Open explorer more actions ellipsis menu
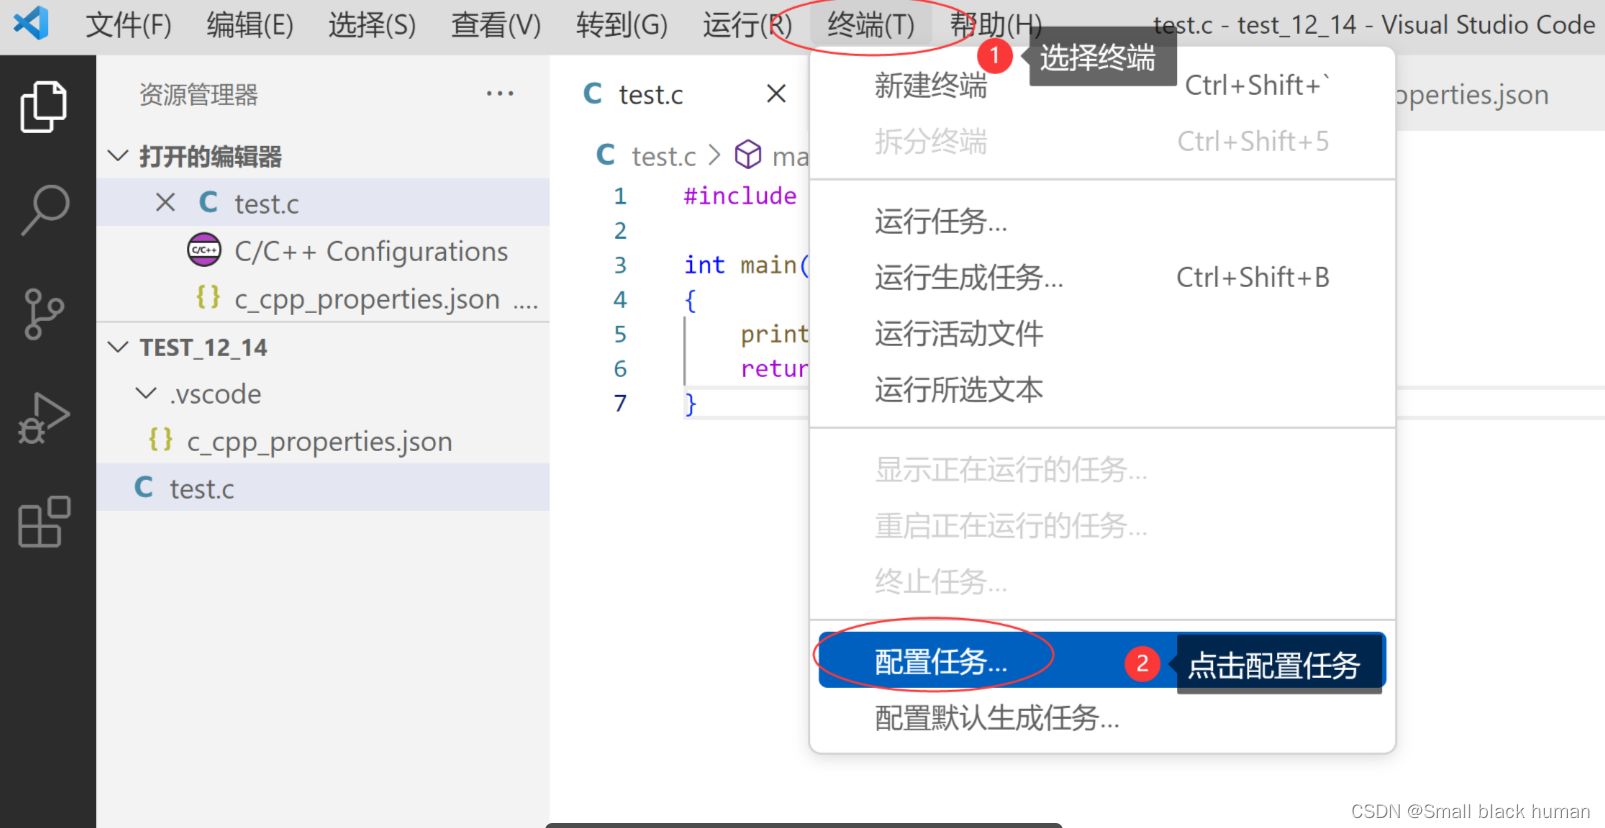 500,94
